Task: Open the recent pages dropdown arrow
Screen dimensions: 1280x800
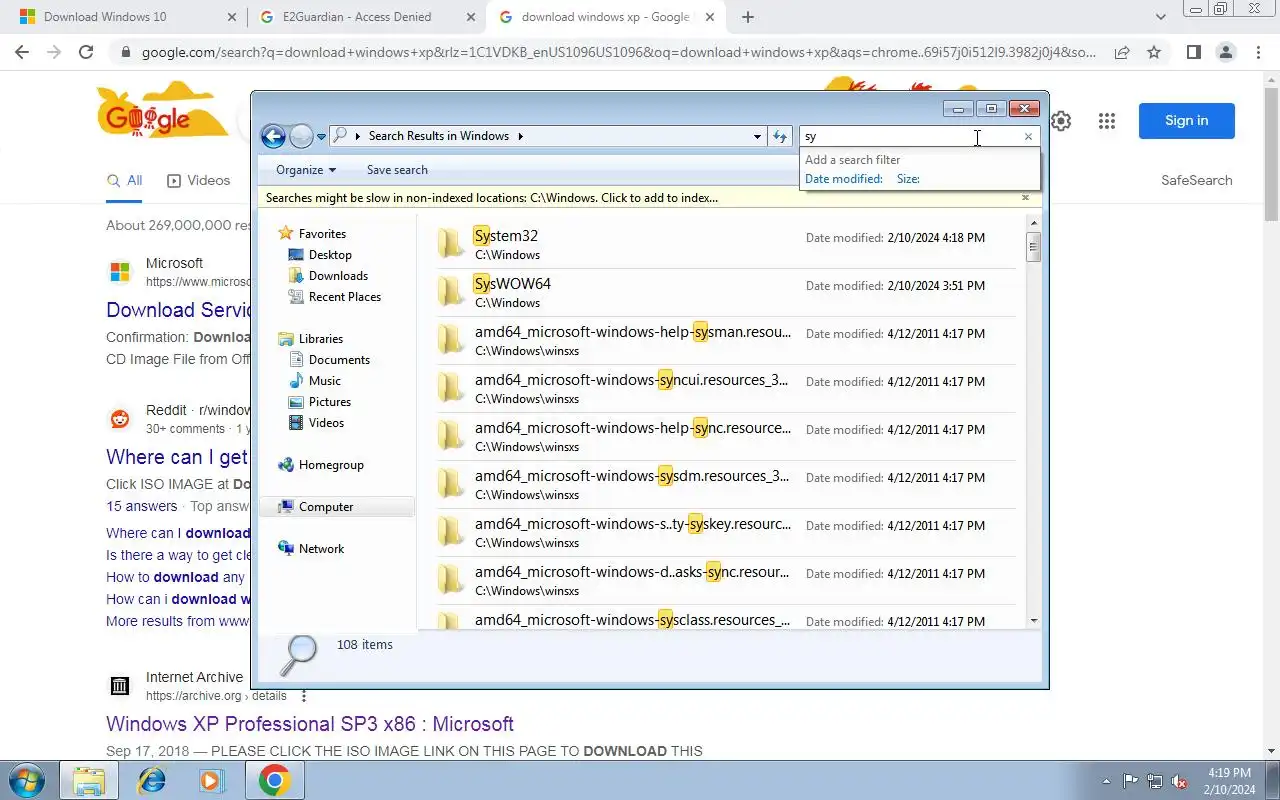Action: click(x=321, y=137)
